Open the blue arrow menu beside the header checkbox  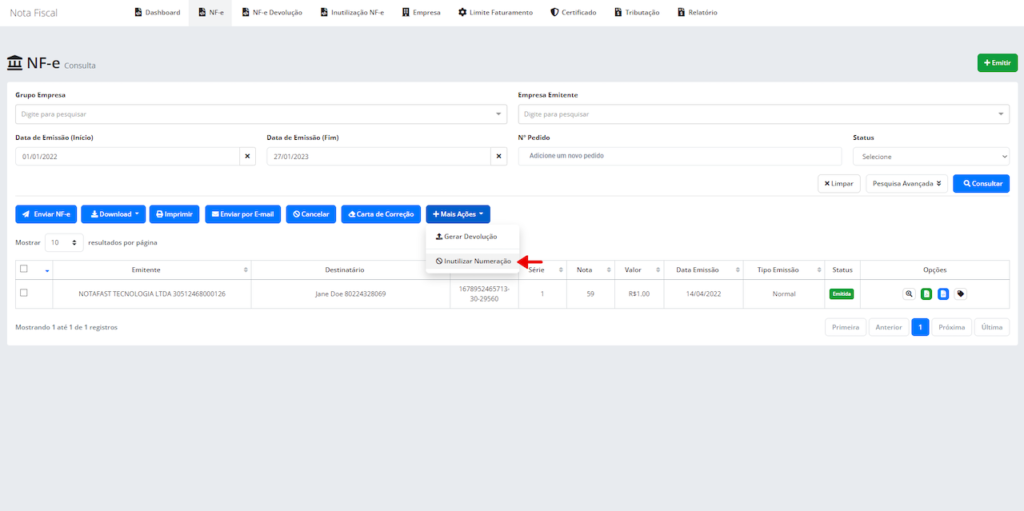tap(47, 271)
